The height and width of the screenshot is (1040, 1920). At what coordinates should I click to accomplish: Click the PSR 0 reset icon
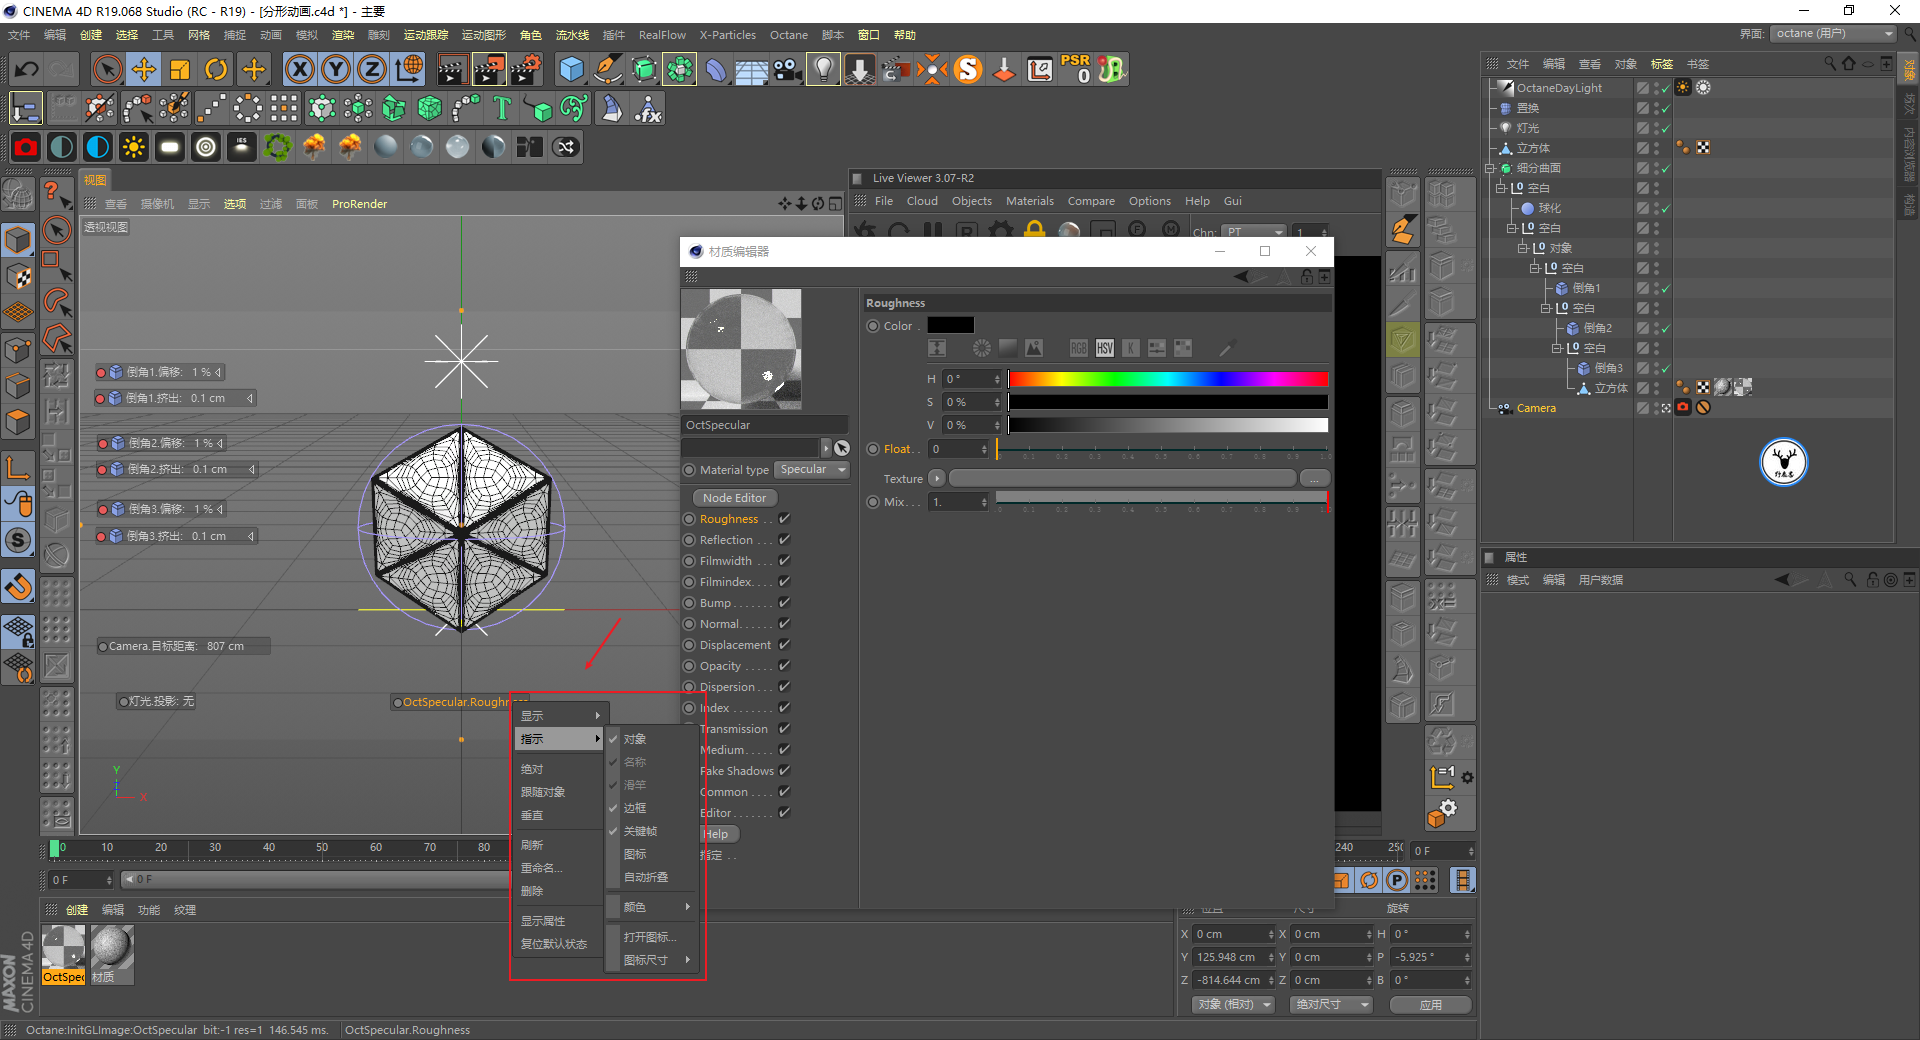coord(1076,69)
